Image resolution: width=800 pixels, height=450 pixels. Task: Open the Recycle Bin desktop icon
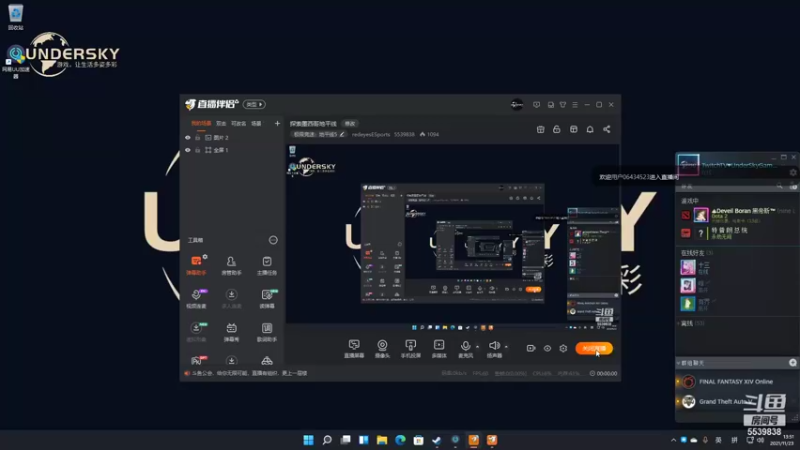click(x=15, y=17)
